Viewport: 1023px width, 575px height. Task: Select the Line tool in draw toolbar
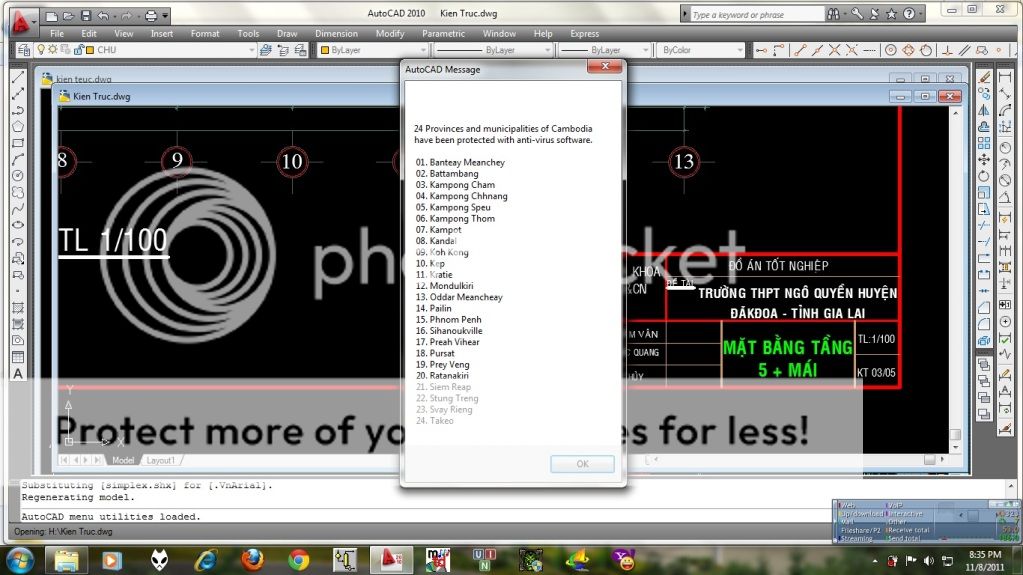[18, 78]
